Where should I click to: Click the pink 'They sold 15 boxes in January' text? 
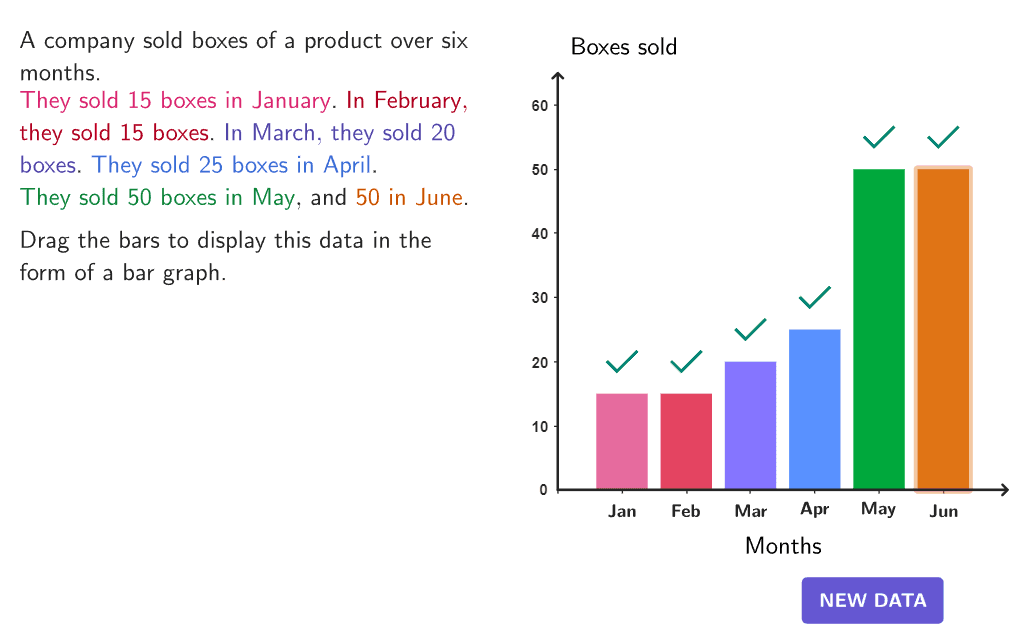(x=175, y=101)
